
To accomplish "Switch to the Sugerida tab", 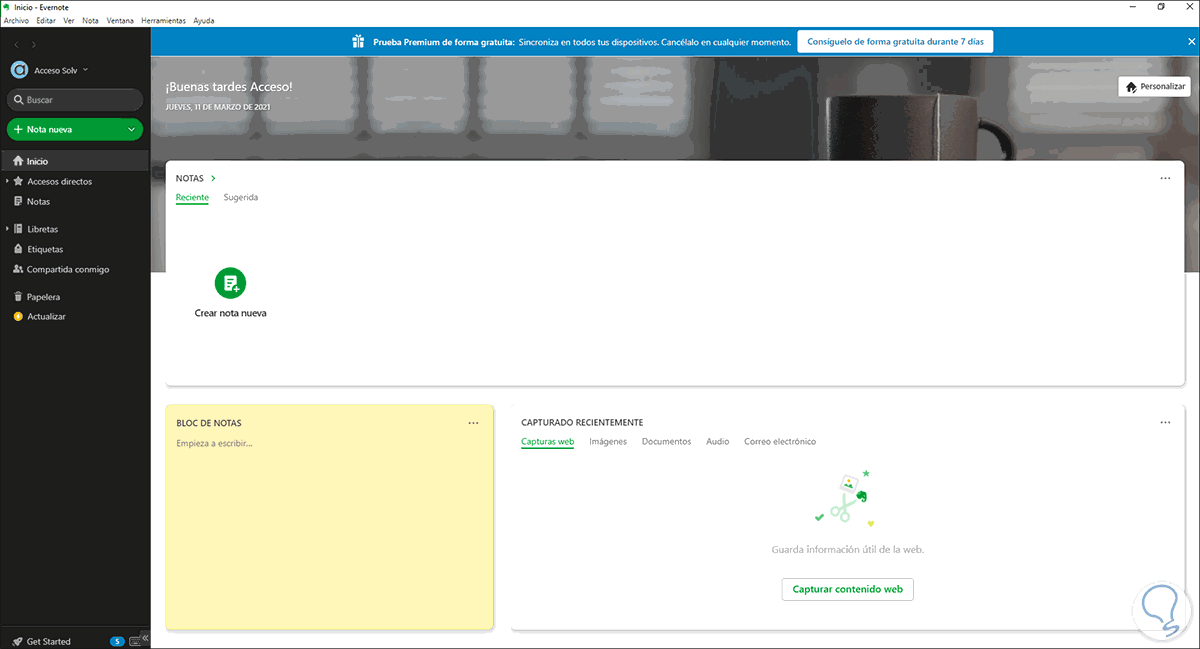I will pos(241,198).
